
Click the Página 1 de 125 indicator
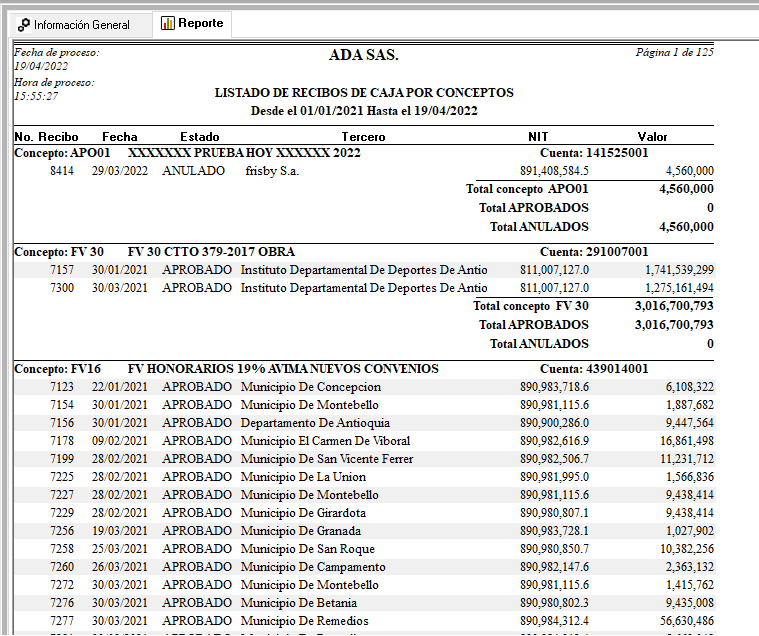pos(674,52)
